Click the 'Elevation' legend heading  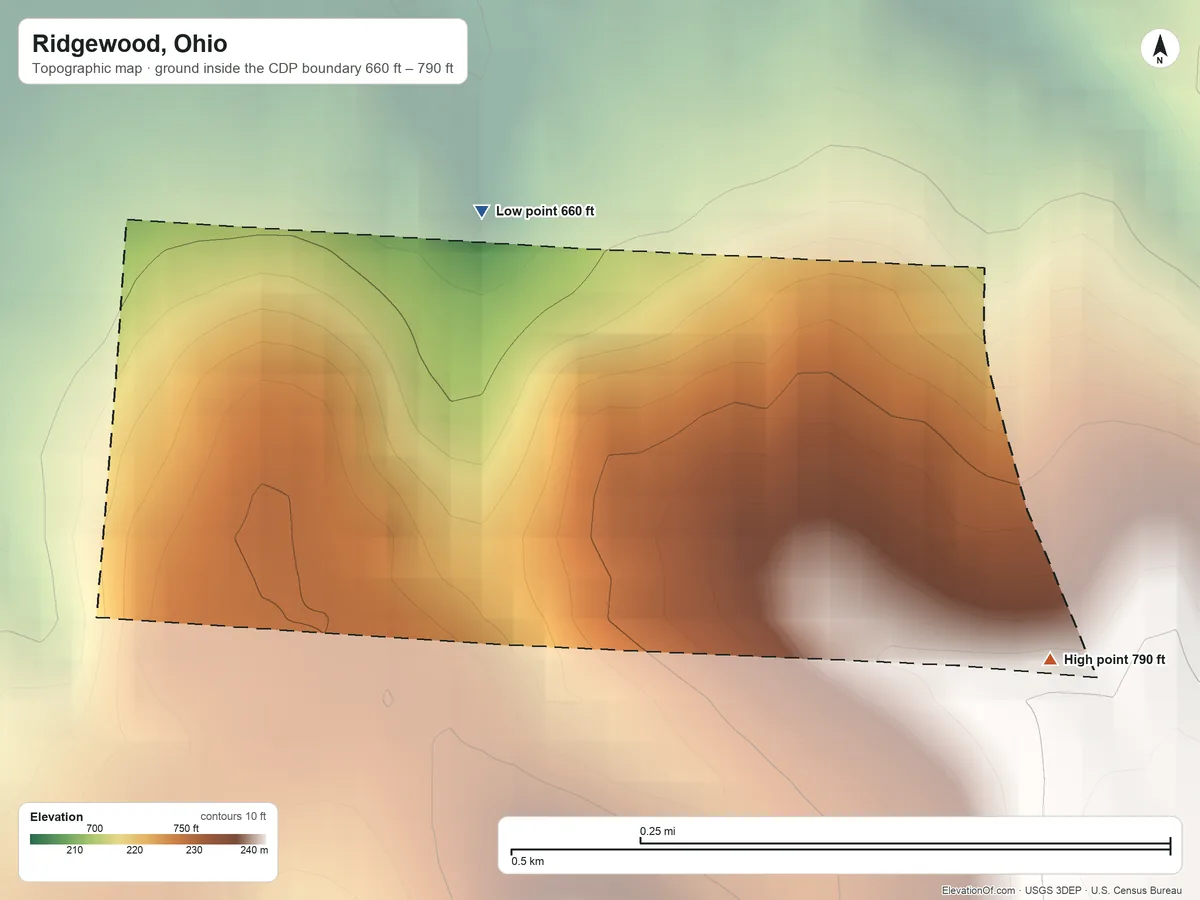[57, 817]
